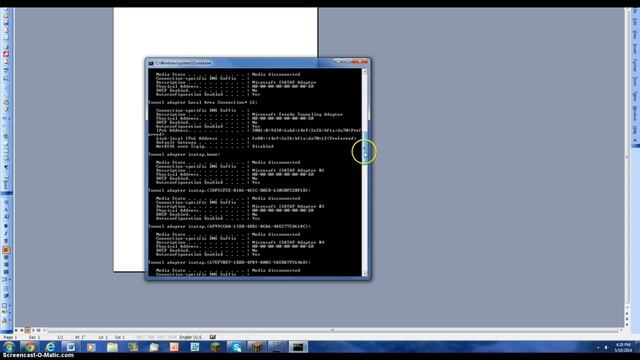The image size is (640, 360).
Task: Open Skype from the taskbar
Action: click(236, 347)
